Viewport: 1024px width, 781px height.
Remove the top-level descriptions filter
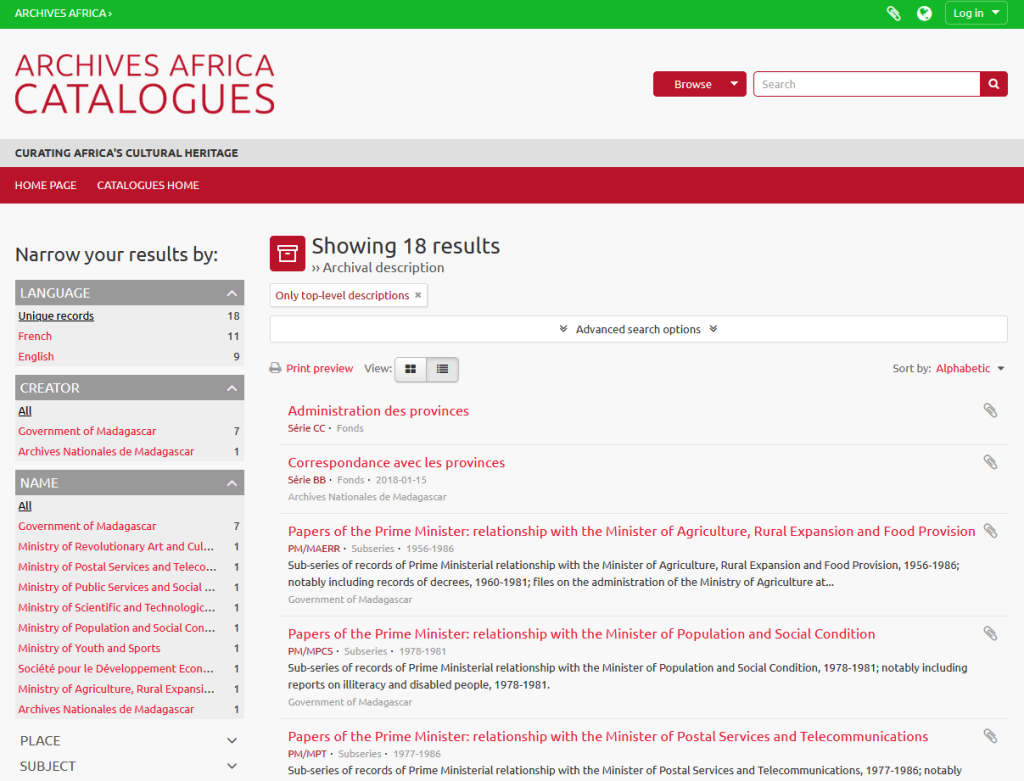pyautogui.click(x=418, y=295)
